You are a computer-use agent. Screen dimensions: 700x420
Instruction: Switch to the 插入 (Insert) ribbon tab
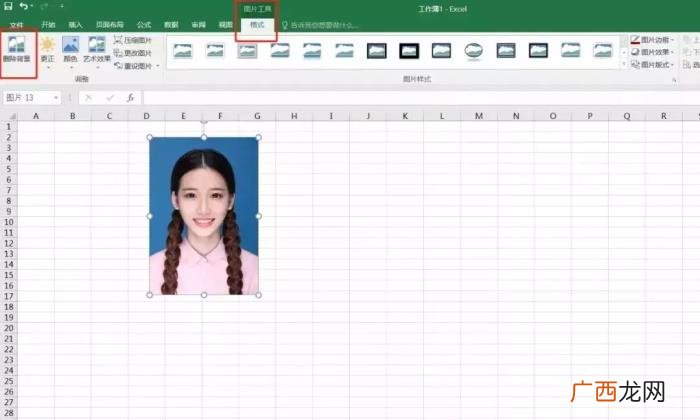[x=75, y=25]
